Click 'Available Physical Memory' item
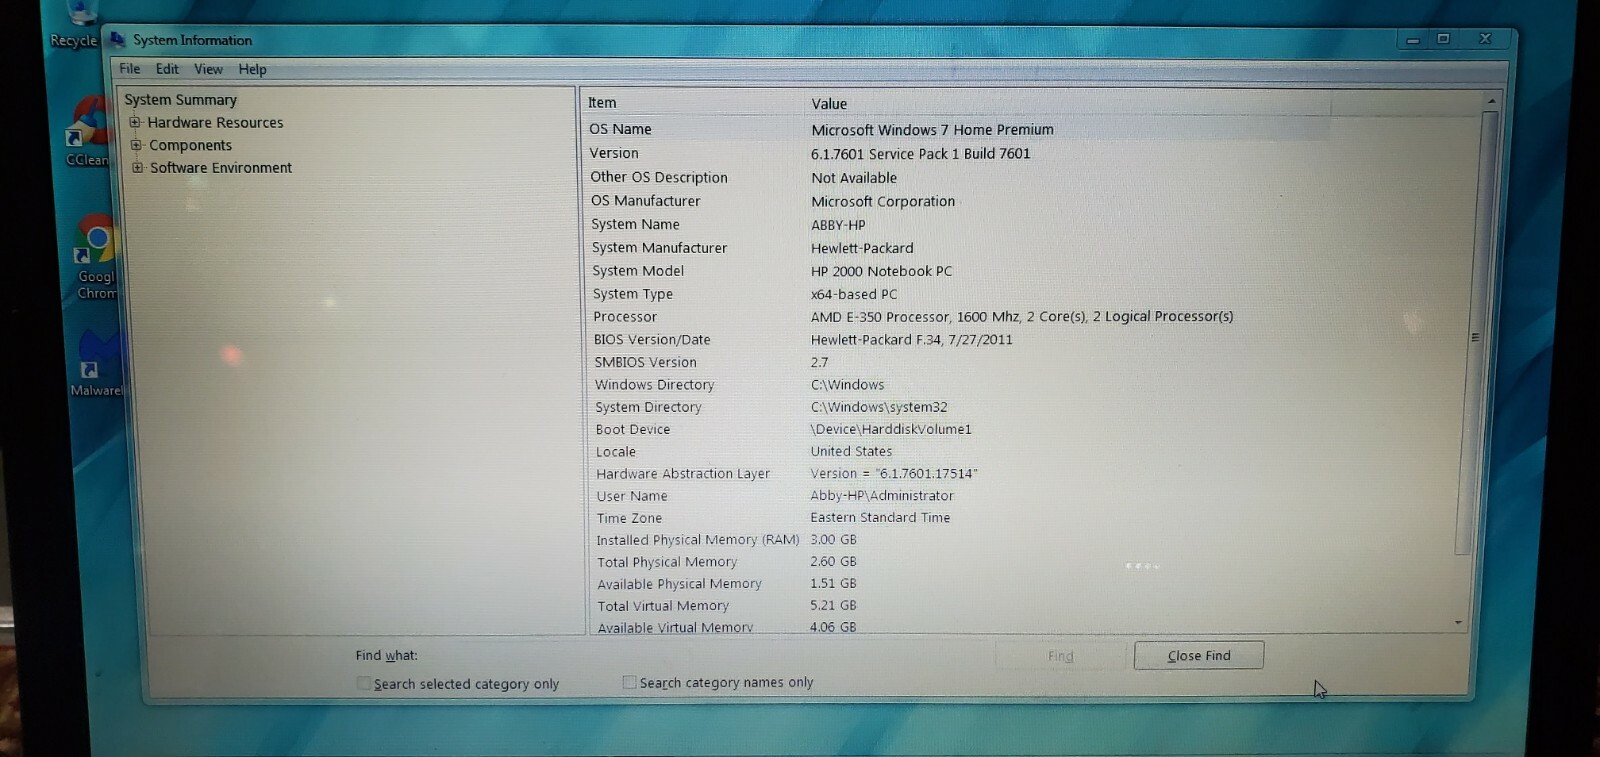The height and width of the screenshot is (757, 1600). pos(680,583)
